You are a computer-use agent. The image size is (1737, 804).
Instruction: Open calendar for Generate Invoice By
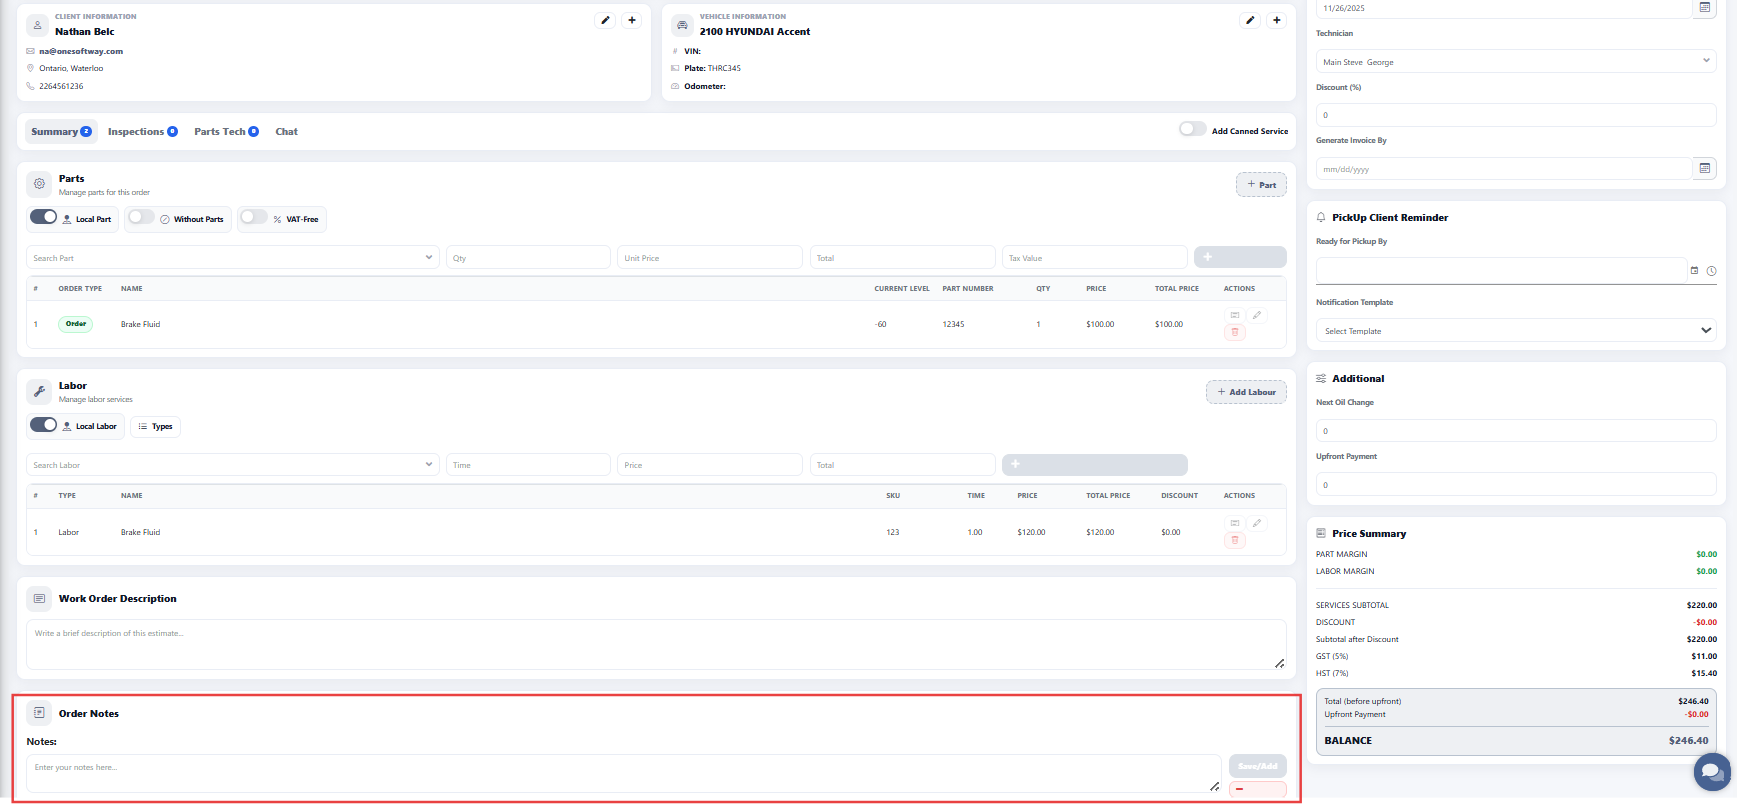click(1705, 168)
